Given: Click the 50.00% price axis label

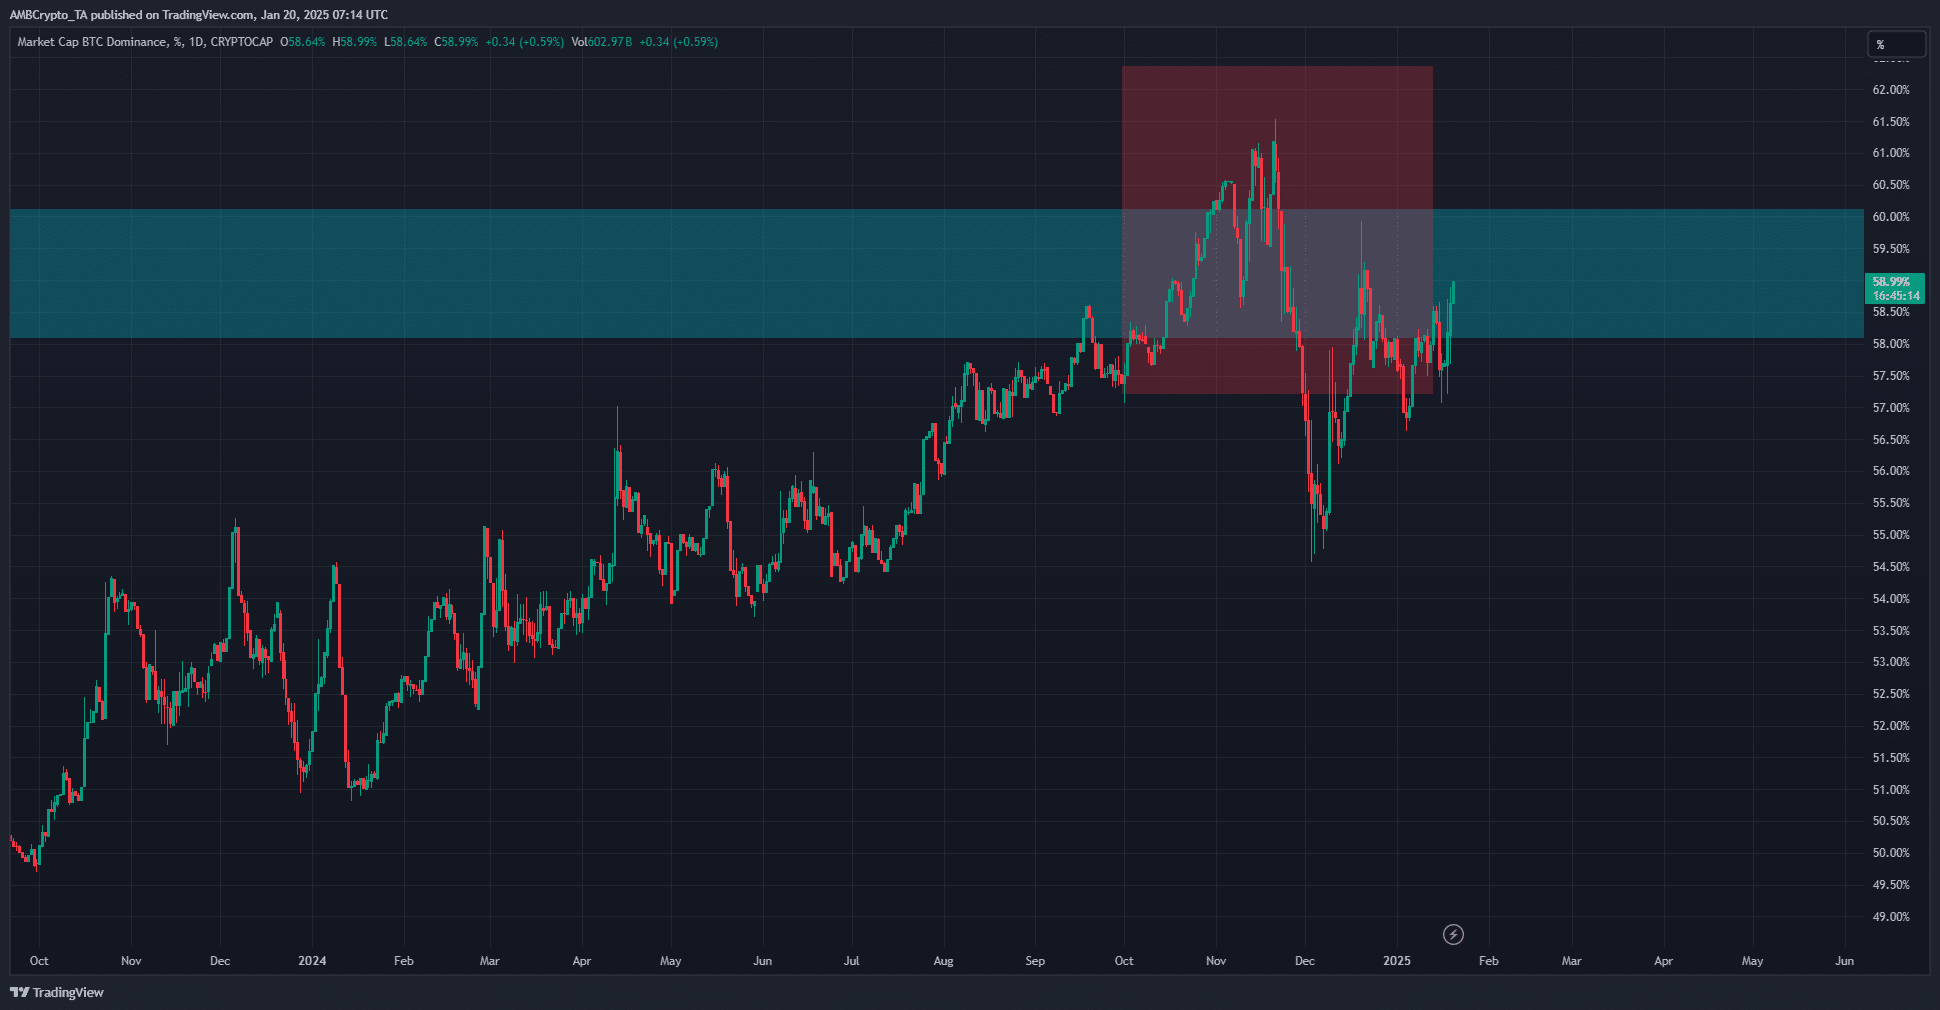Looking at the screenshot, I should tap(1891, 853).
